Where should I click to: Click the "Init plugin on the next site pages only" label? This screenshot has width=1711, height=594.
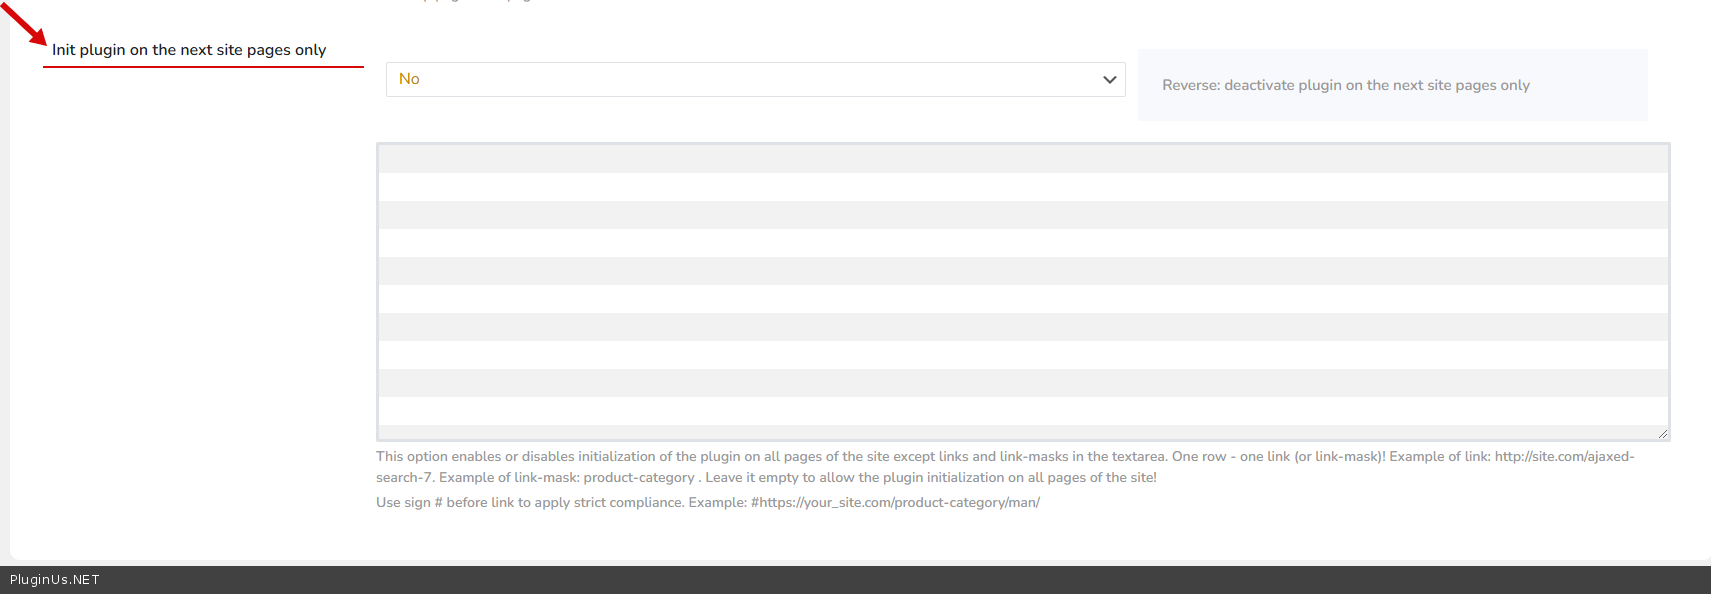point(189,50)
